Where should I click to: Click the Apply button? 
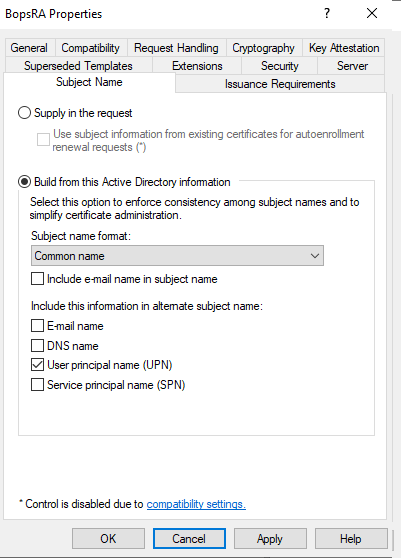click(x=270, y=539)
